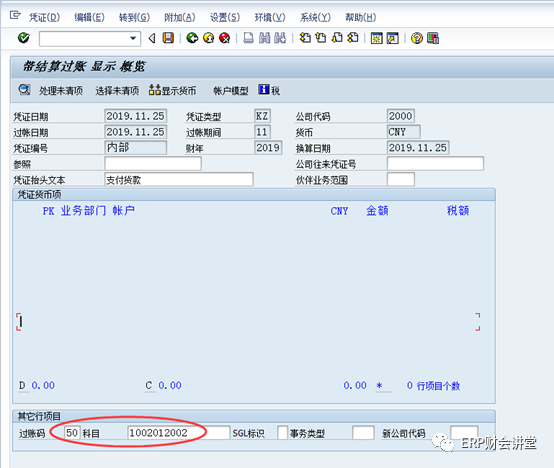
Task: Click the red Cancel icon
Action: [224, 38]
